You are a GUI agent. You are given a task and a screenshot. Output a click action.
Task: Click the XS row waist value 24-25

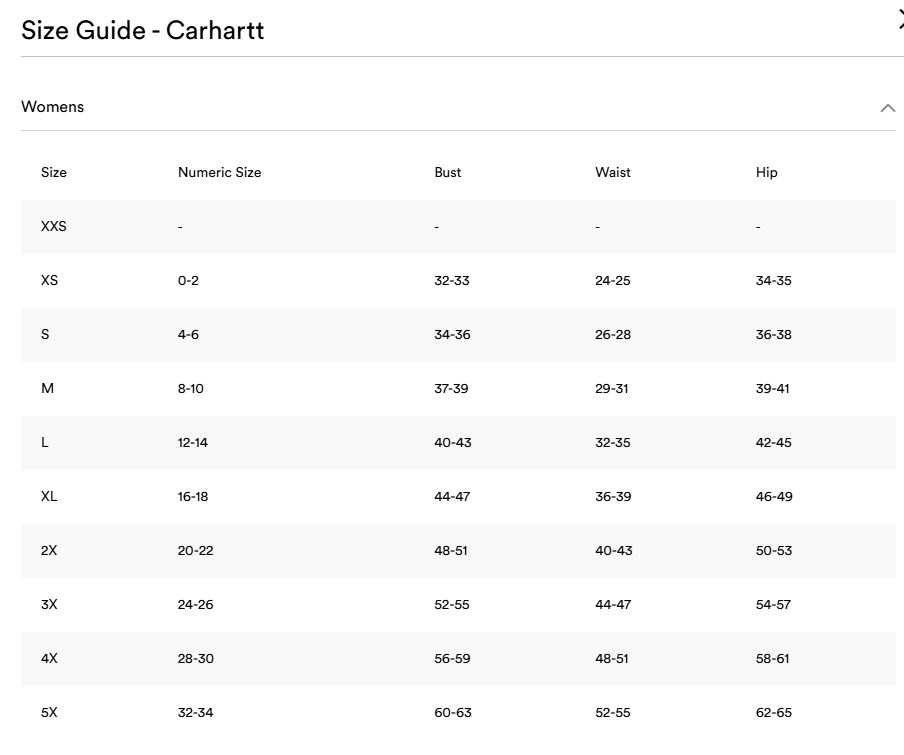tap(612, 280)
